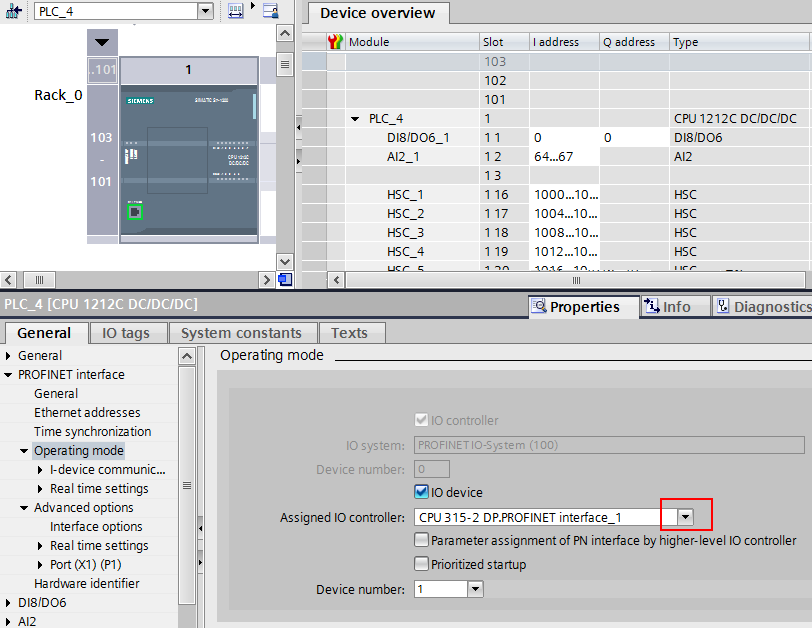Collapse the PLC_4 row in device overview

click(x=355, y=119)
